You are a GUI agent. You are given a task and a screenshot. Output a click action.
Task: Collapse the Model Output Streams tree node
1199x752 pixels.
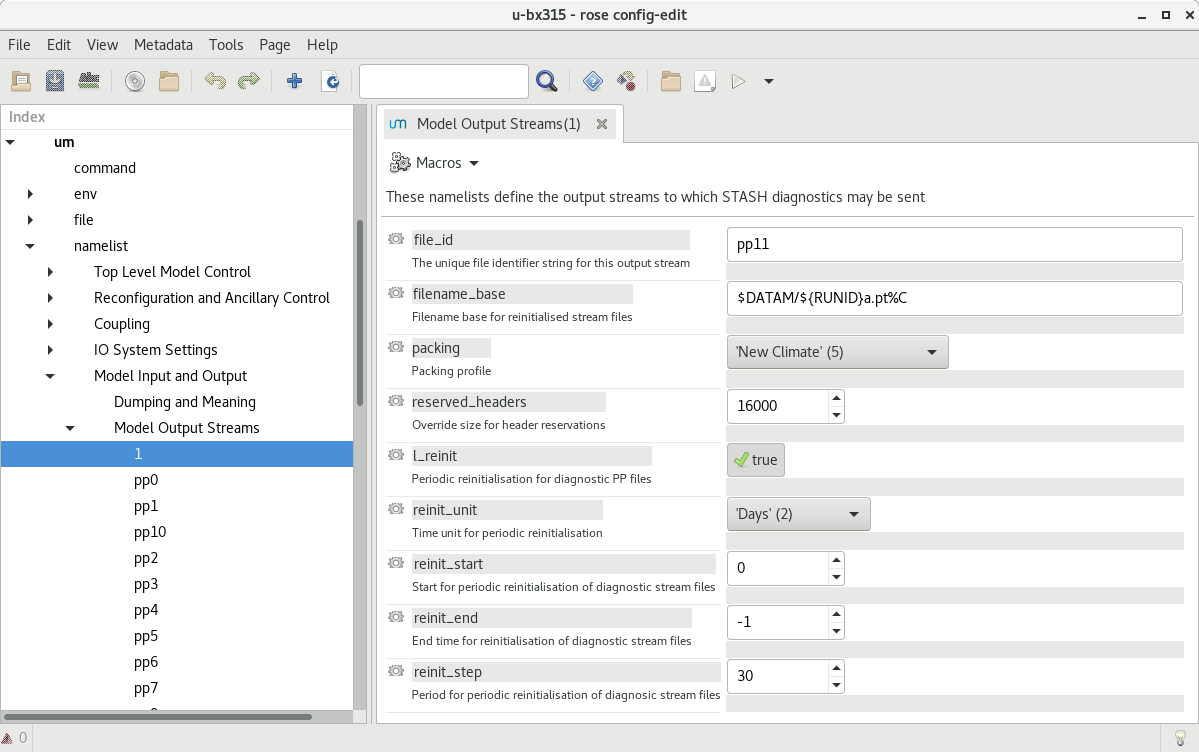(70, 428)
